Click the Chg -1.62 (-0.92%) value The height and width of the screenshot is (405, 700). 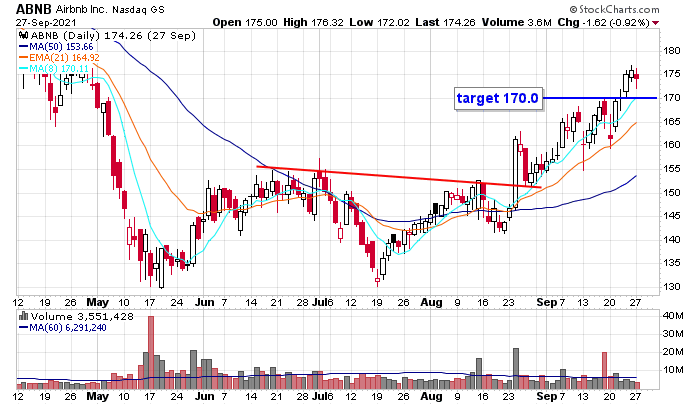[x=604, y=22]
